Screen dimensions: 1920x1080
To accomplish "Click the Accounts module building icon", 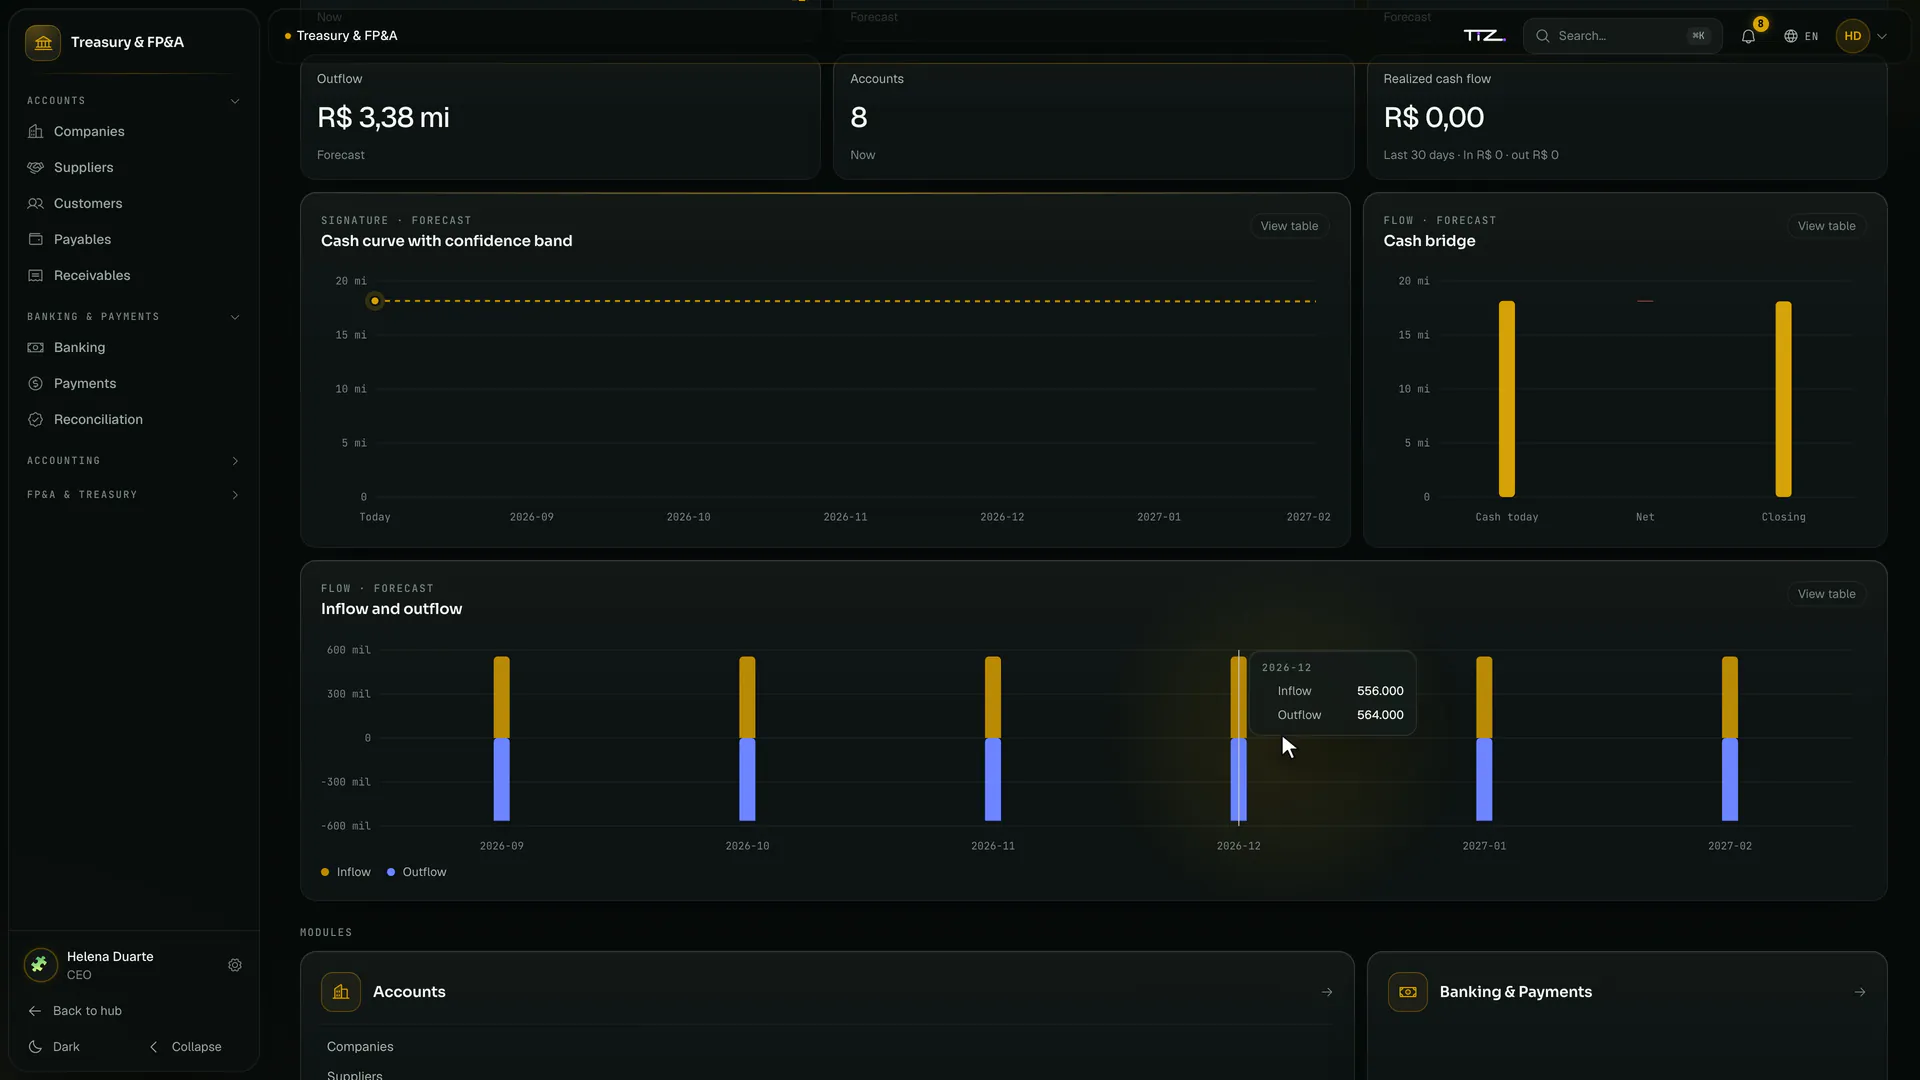I will (x=341, y=992).
